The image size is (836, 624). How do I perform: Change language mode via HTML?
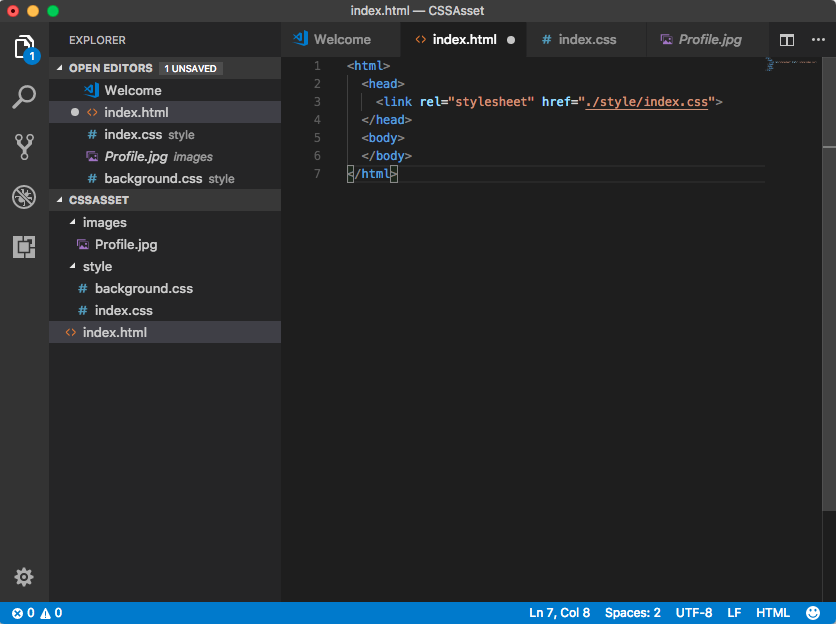point(773,613)
